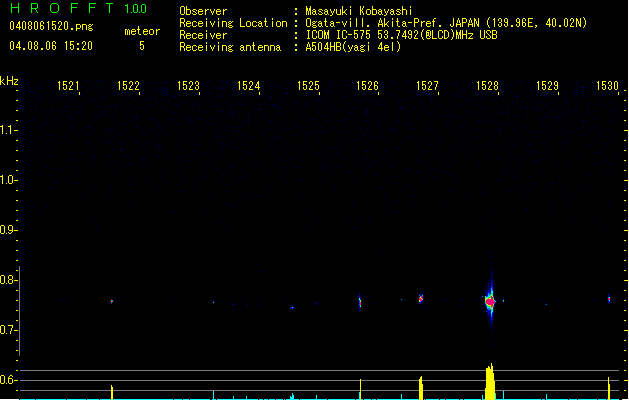Image resolution: width=629 pixels, height=400 pixels.
Task: Click the faint echo near 1526
Action: (360, 301)
